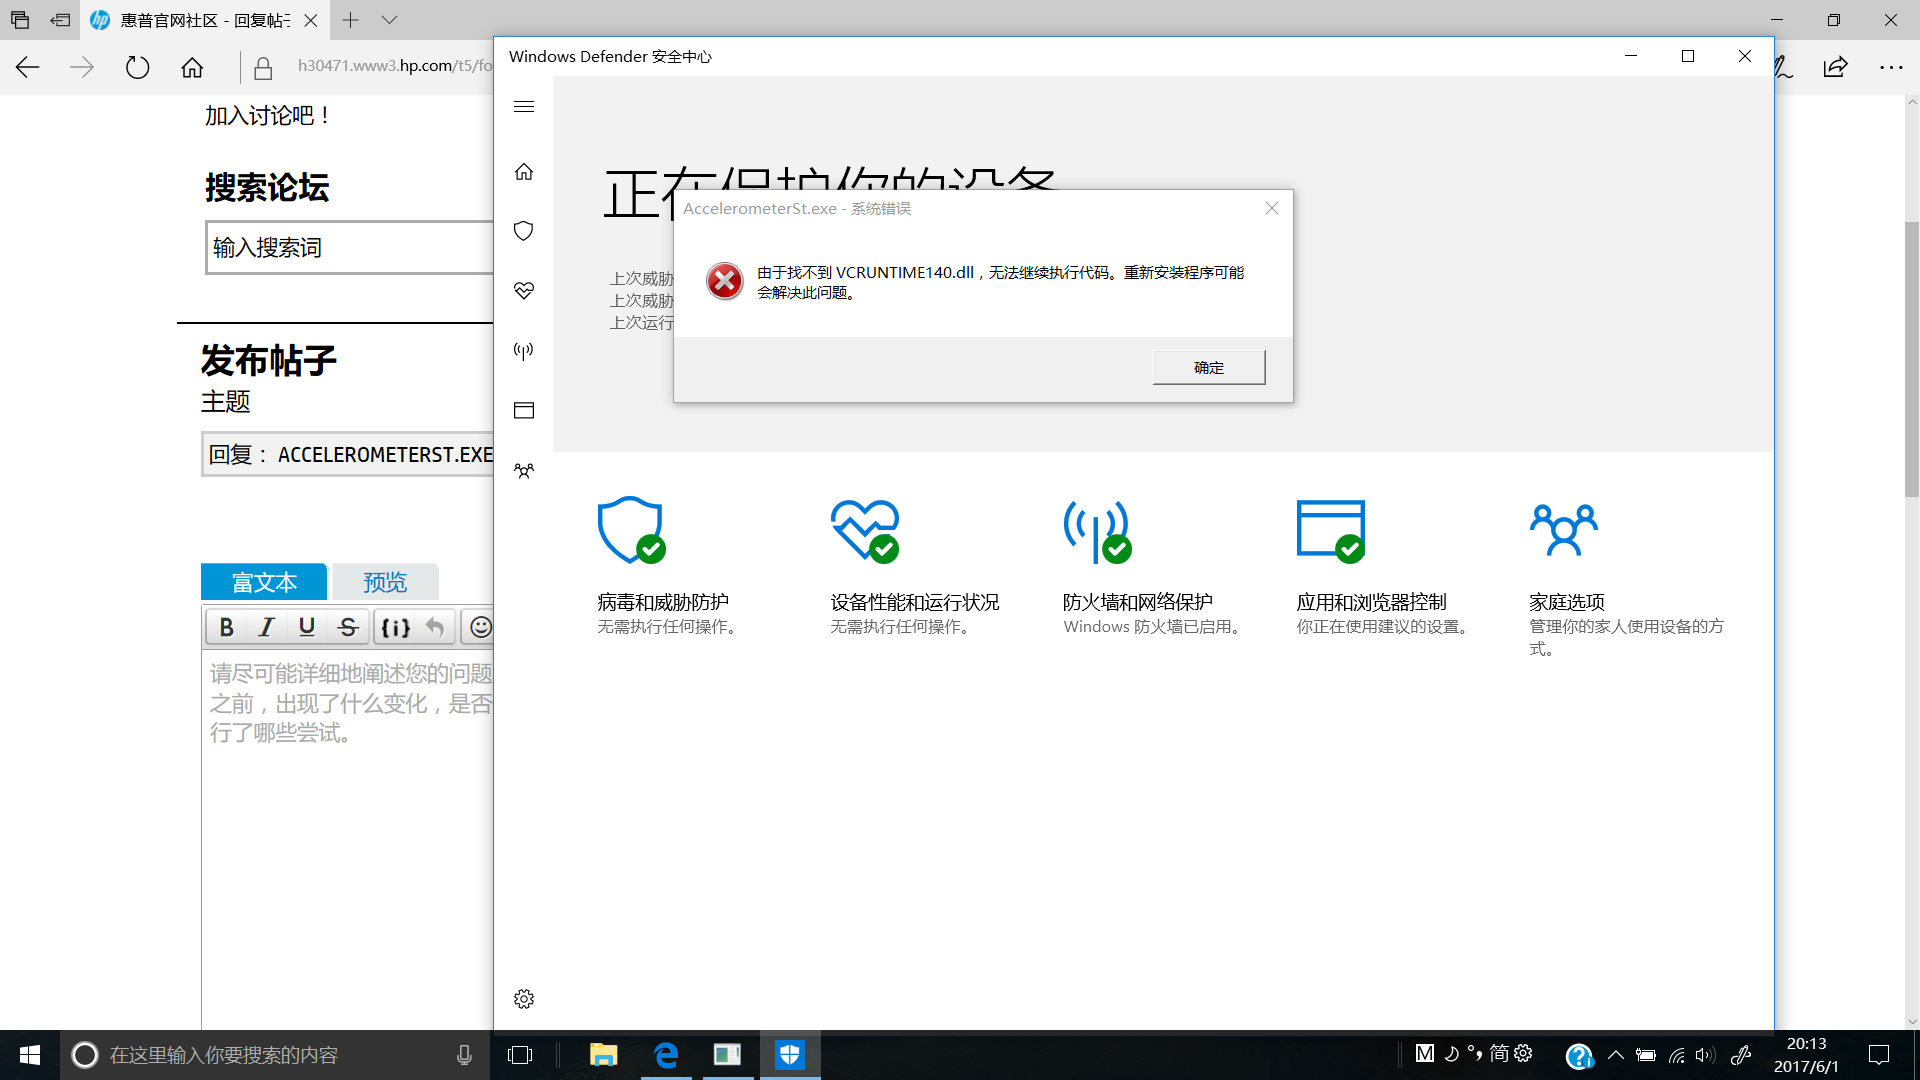The width and height of the screenshot is (1920, 1080).
Task: Click undo arrow in forum editor
Action: [x=434, y=627]
